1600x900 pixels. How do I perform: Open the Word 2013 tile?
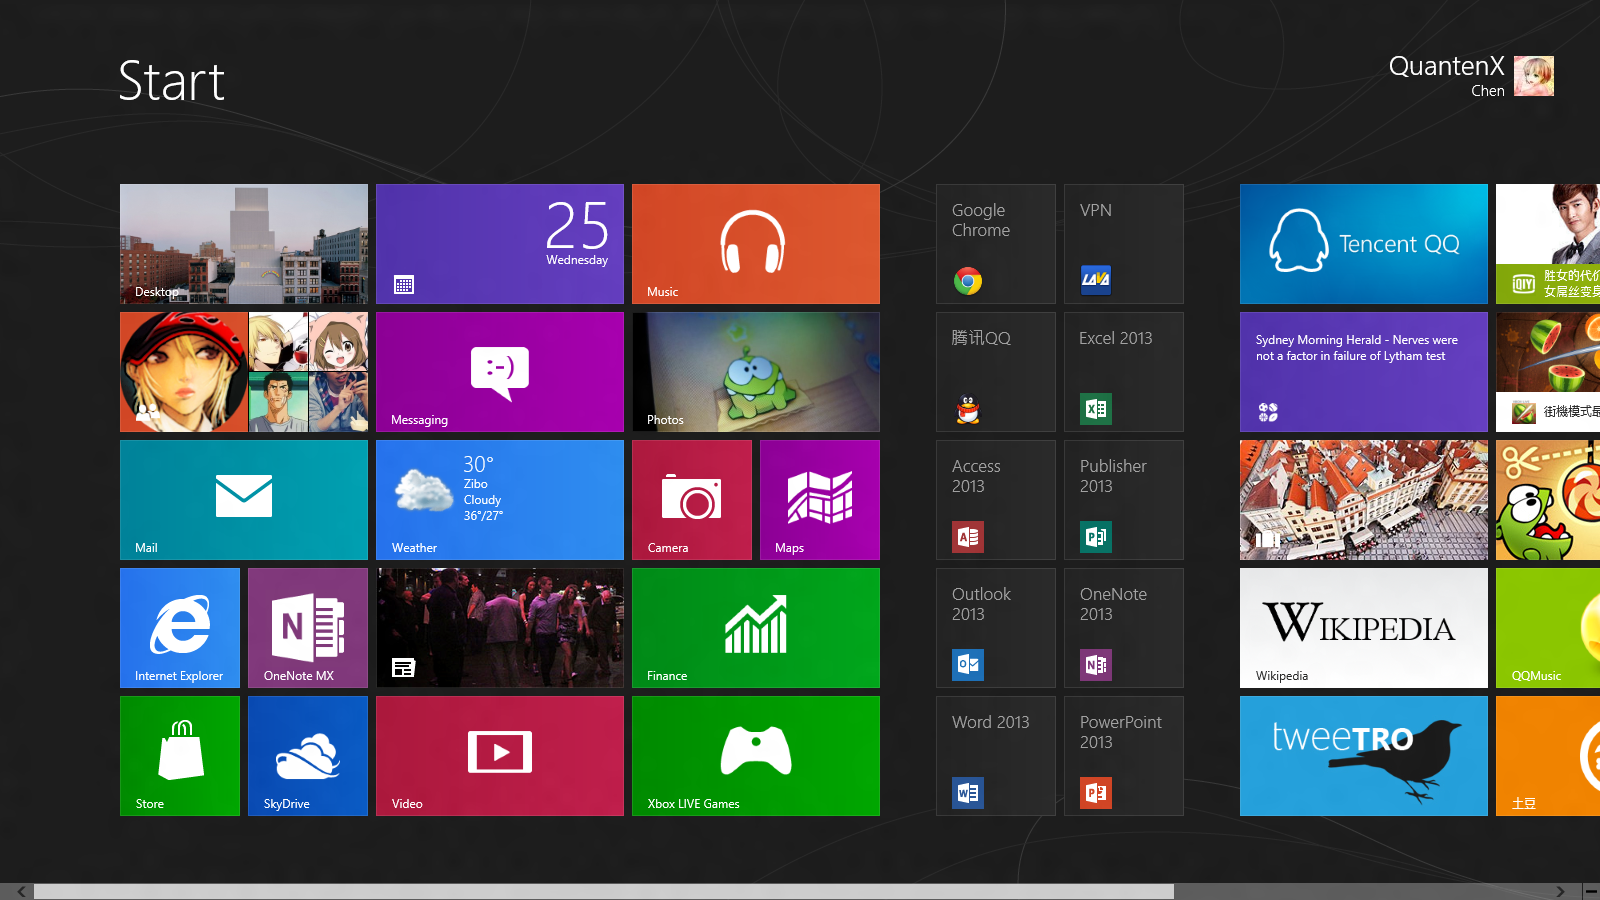coord(996,756)
